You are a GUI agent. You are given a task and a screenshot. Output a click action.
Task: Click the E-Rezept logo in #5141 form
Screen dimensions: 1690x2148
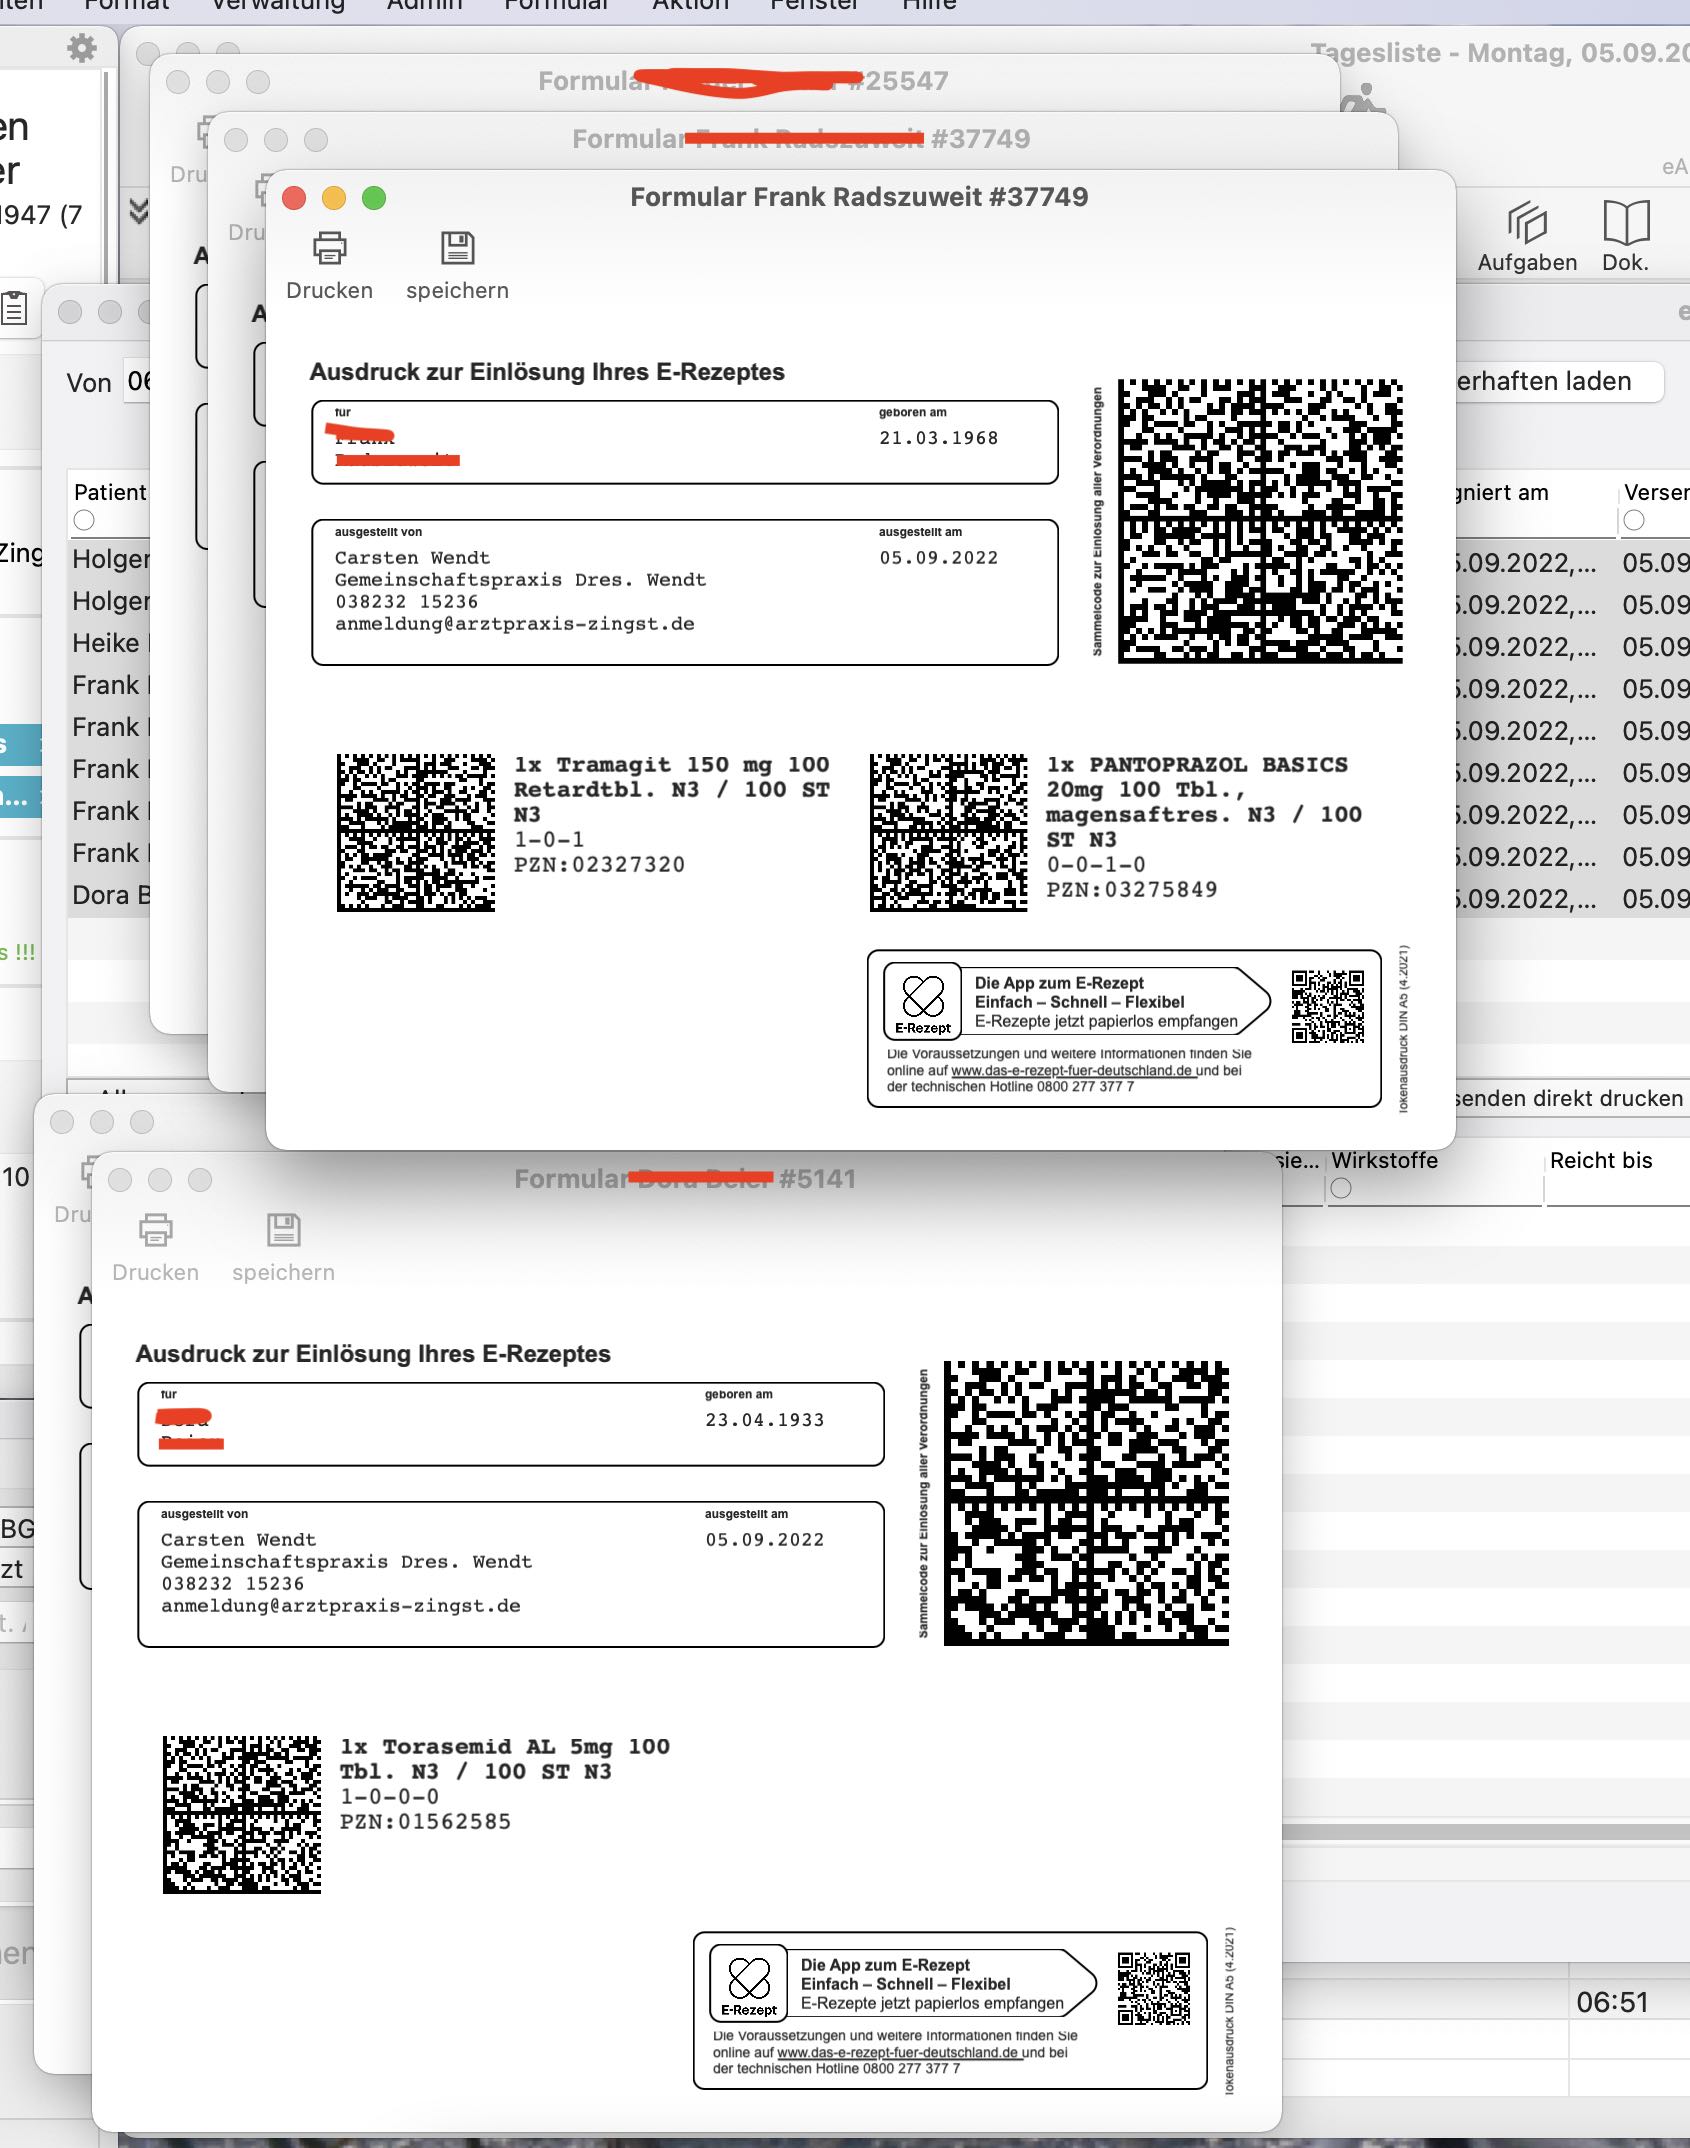click(749, 1984)
